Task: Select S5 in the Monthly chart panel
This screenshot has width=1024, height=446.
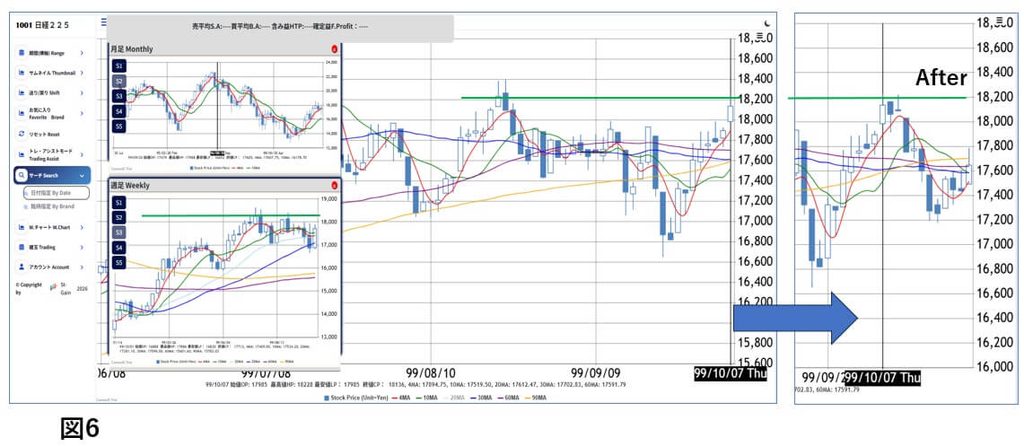Action: tap(119, 126)
